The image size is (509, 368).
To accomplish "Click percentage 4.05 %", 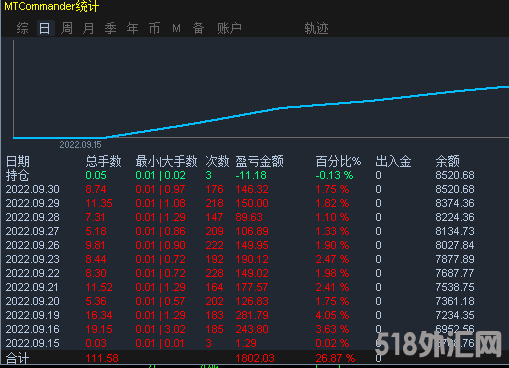I will [332, 315].
